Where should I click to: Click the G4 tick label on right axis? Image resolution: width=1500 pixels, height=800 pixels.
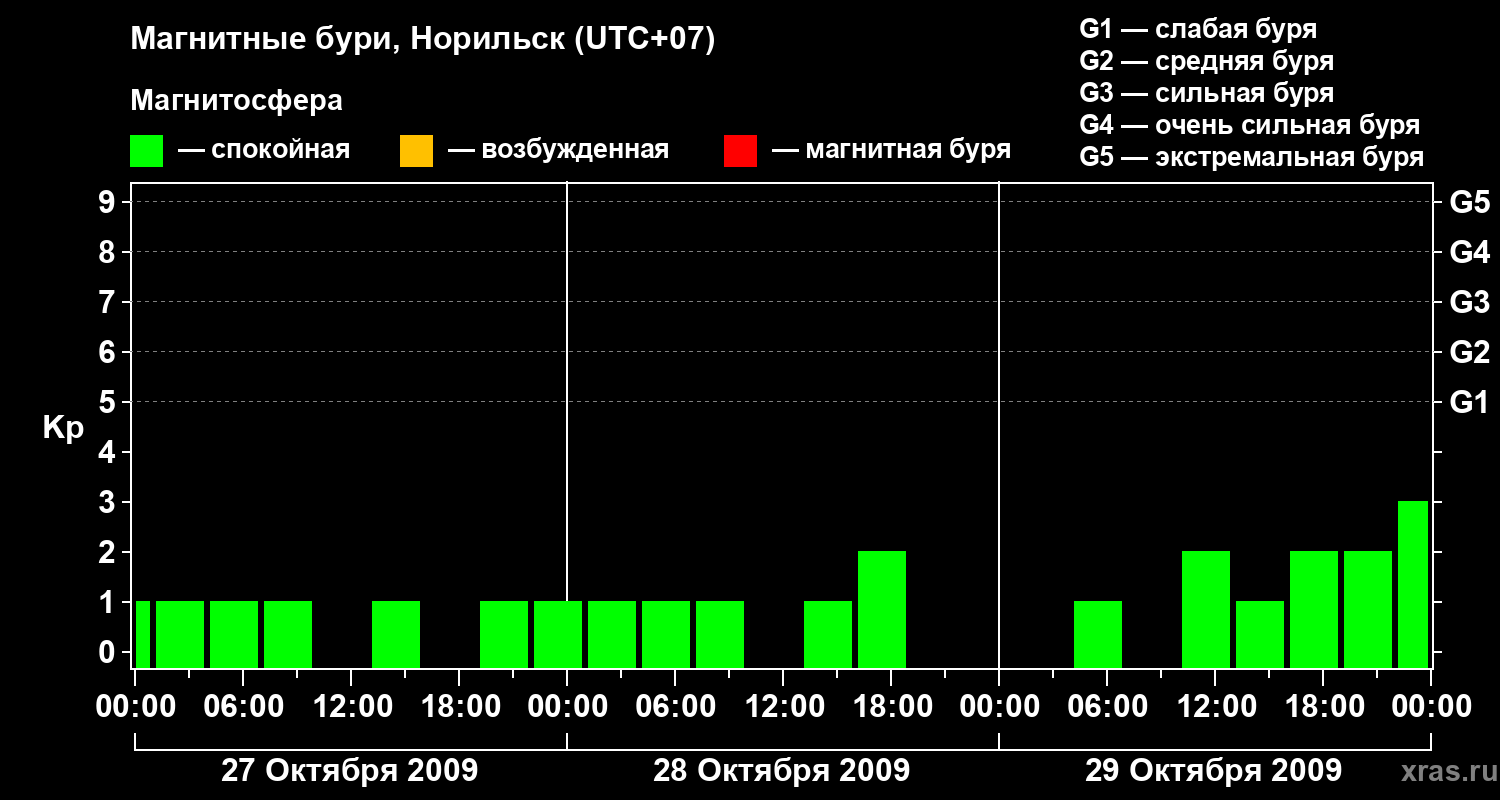[x=1470, y=252]
